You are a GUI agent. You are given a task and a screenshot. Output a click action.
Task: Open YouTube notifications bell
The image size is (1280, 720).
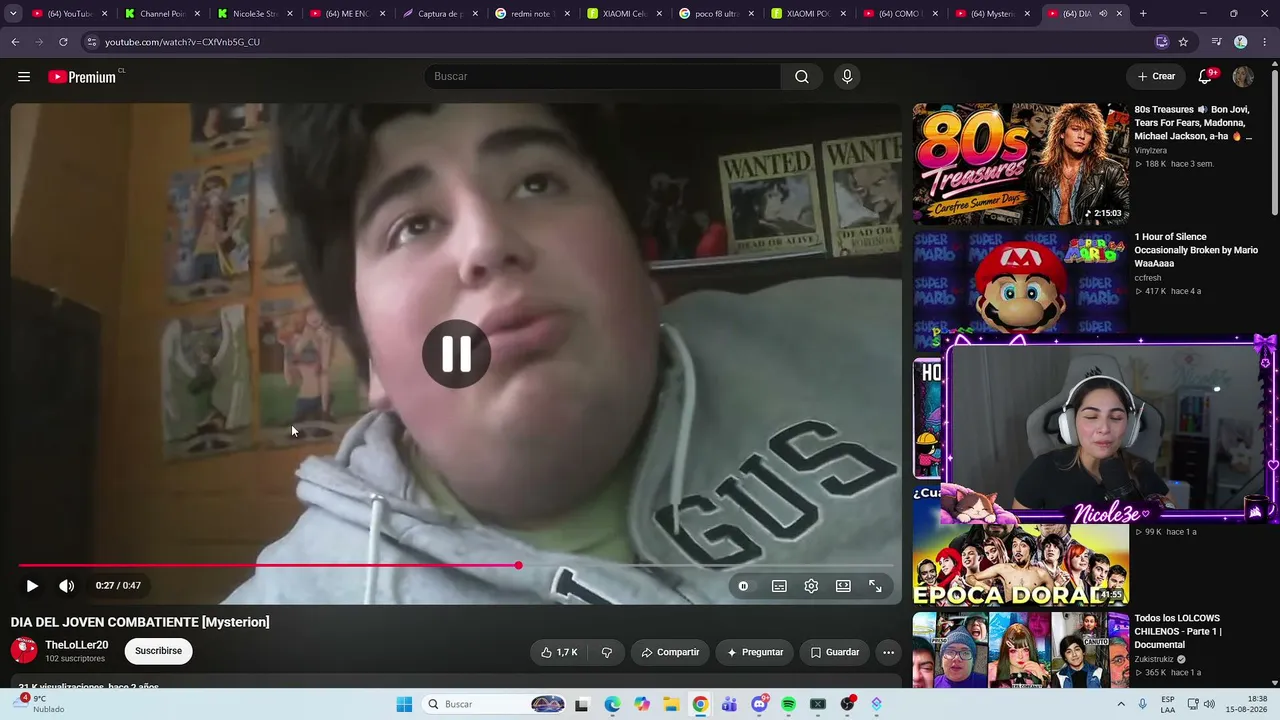point(1206,77)
